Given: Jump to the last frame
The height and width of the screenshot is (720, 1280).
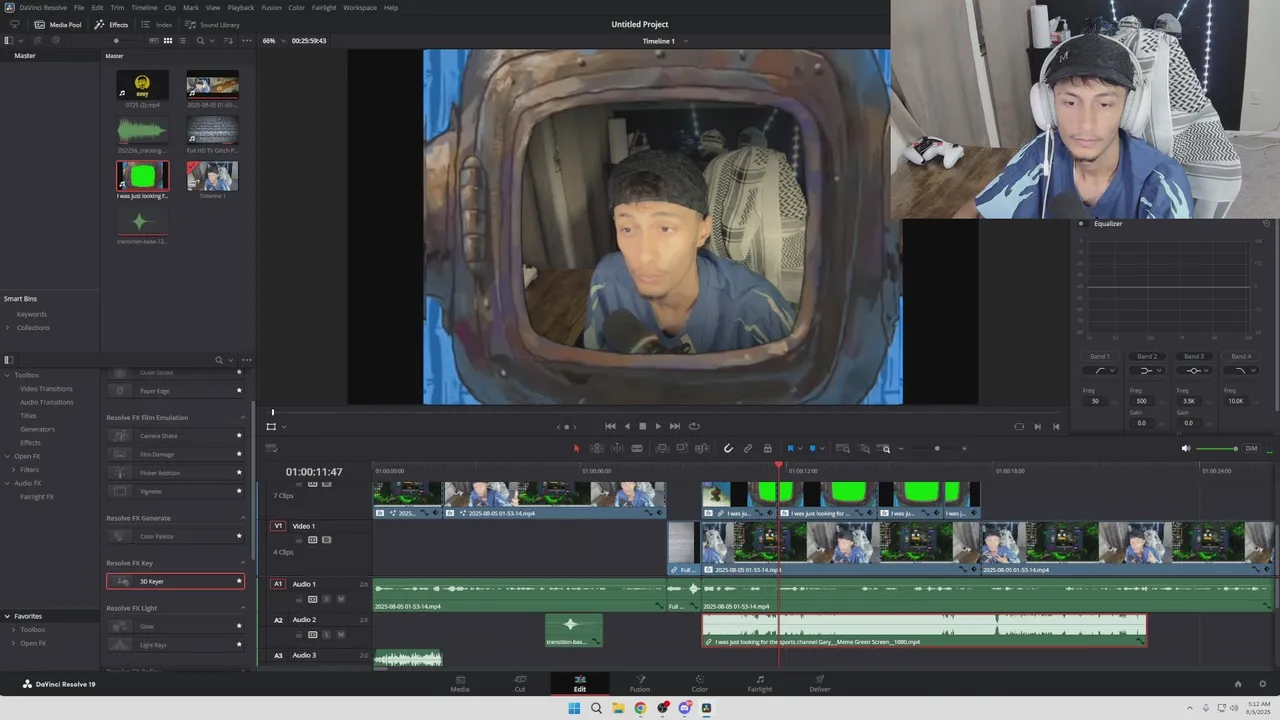Looking at the screenshot, I should pyautogui.click(x=675, y=426).
